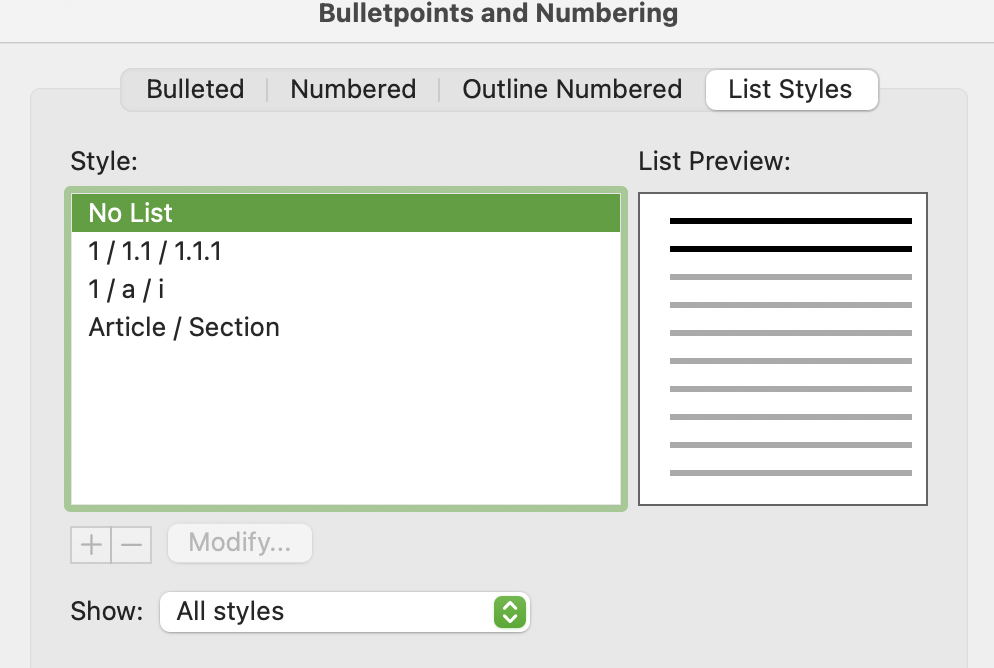Open the Outline Numbered tab
Viewport: 994px width, 668px height.
click(x=572, y=89)
